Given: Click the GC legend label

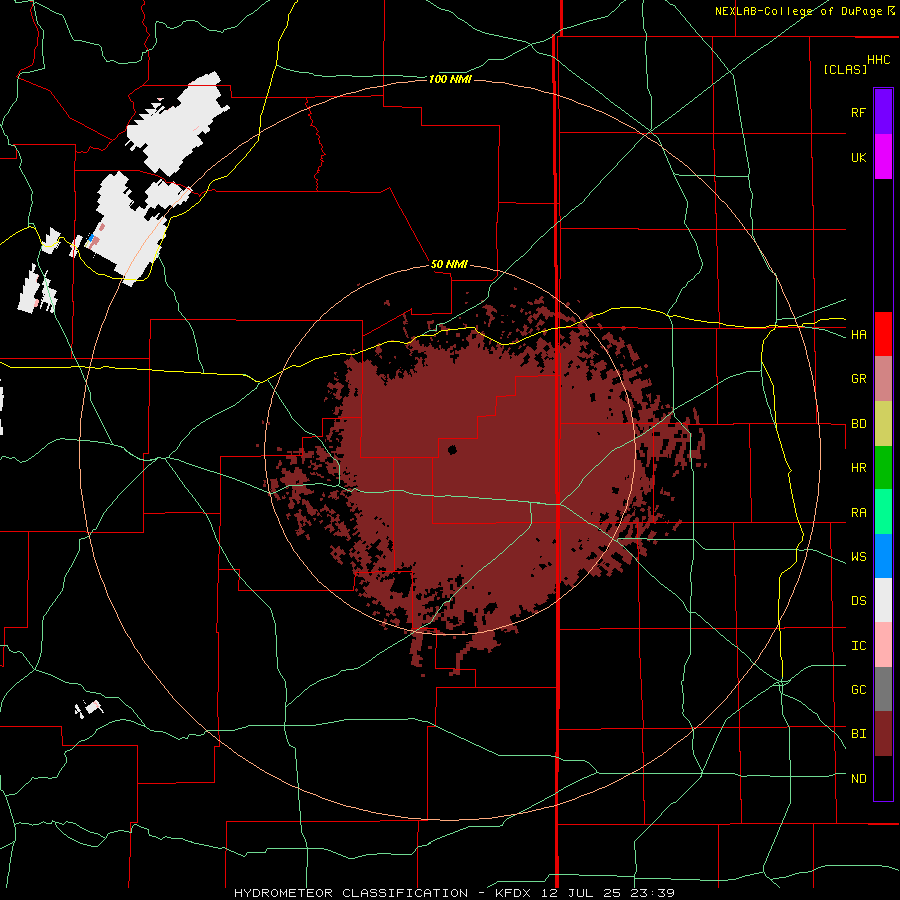Looking at the screenshot, I should (858, 689).
